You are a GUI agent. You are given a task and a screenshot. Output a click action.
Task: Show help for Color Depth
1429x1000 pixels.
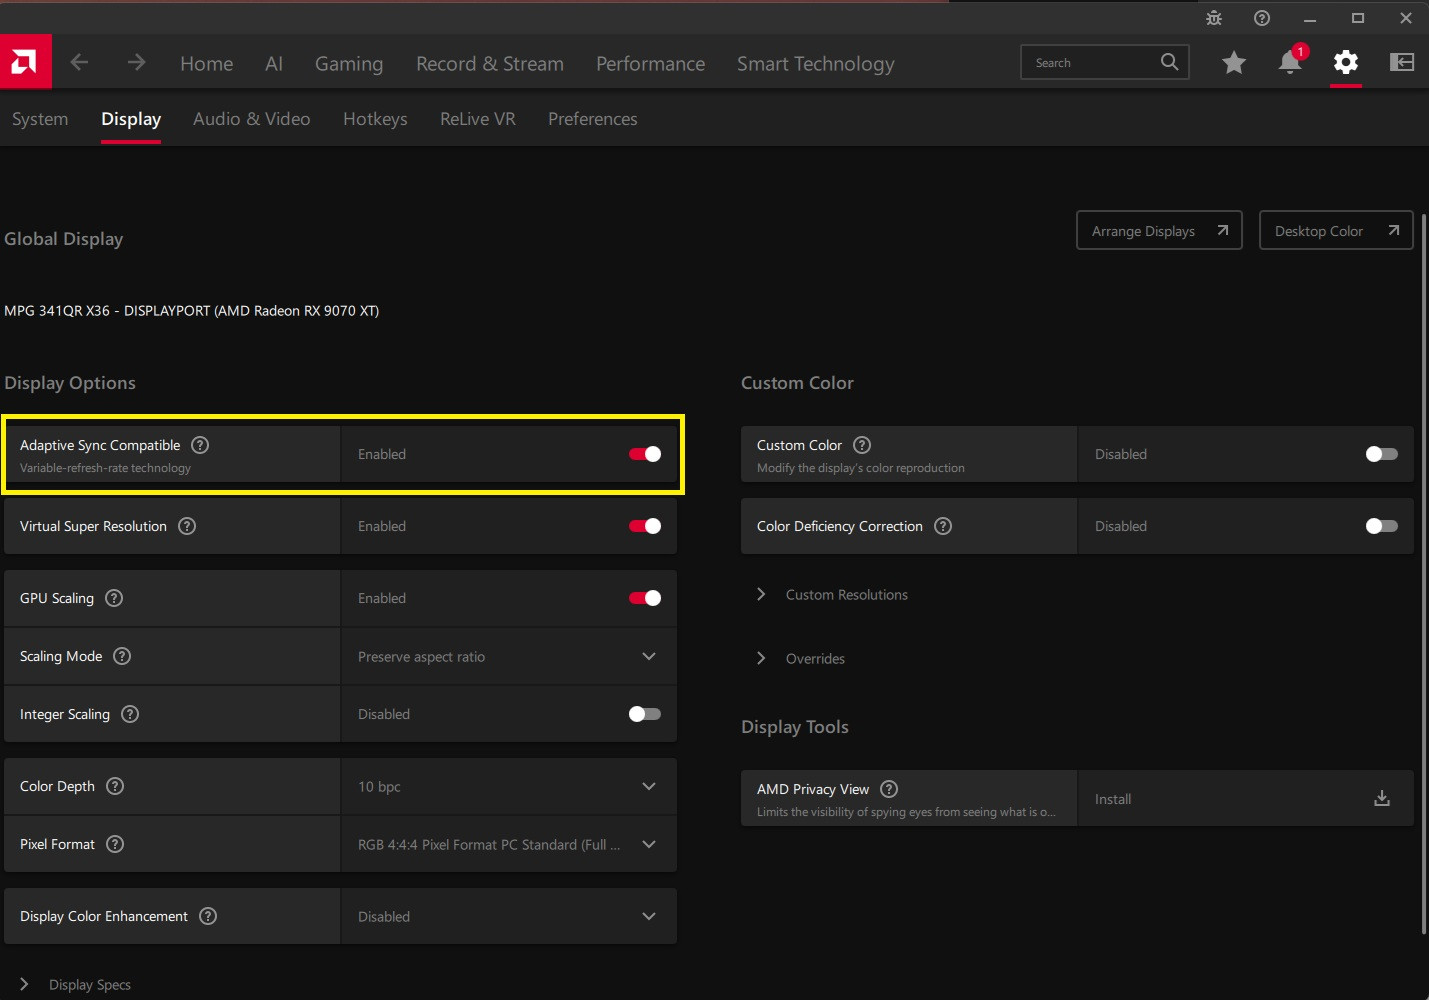(x=115, y=786)
